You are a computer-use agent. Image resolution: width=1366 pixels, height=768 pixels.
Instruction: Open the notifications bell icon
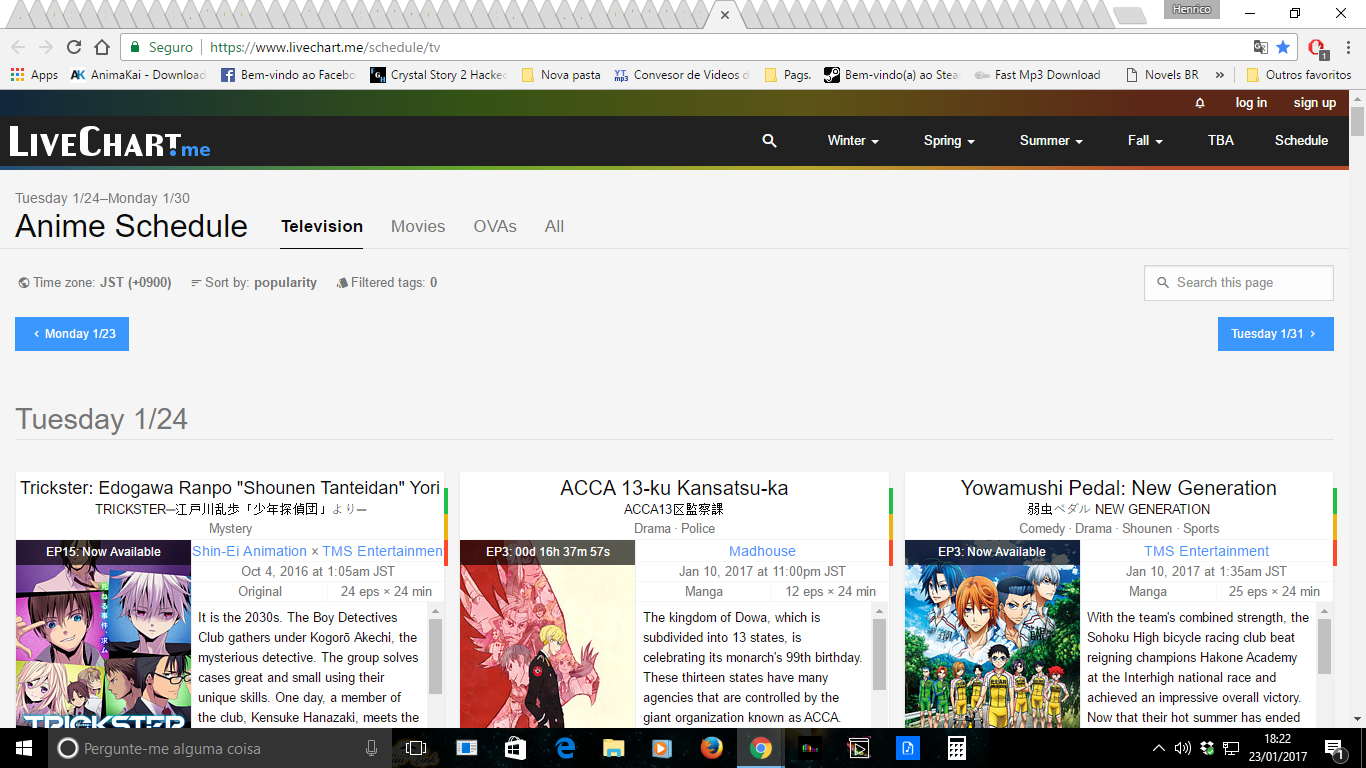1200,103
